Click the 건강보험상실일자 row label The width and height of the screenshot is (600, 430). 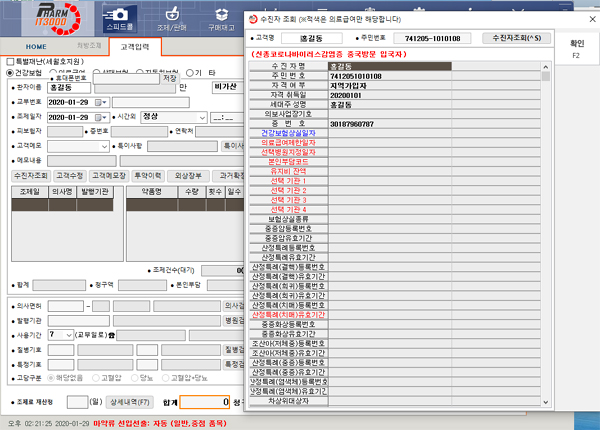pos(289,133)
